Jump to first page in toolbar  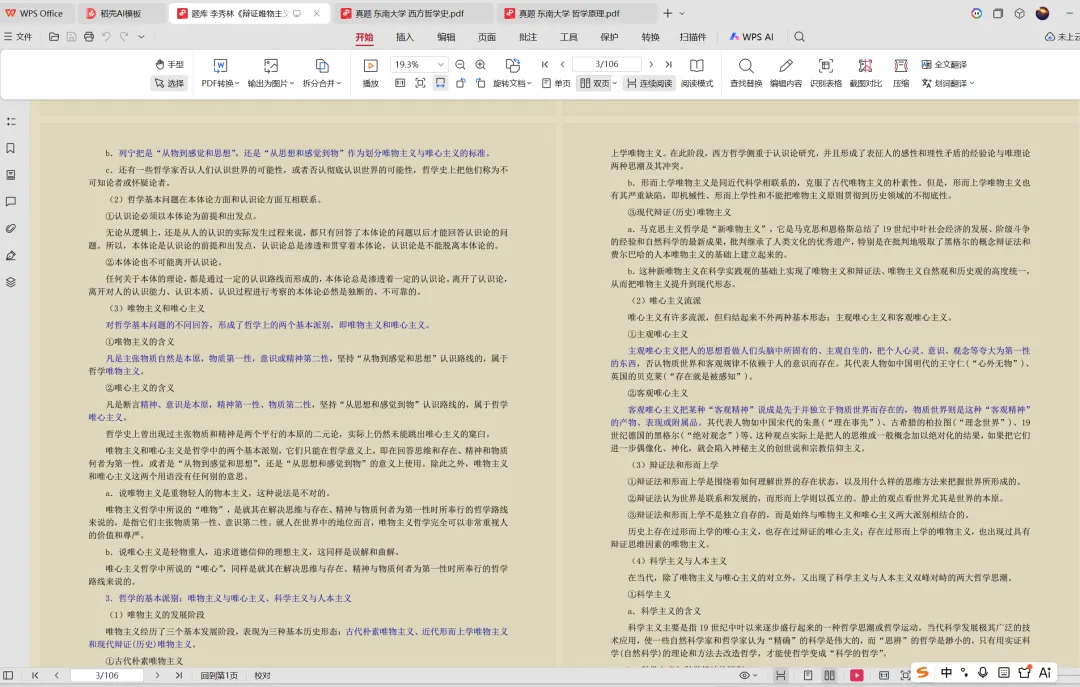click(x=545, y=64)
